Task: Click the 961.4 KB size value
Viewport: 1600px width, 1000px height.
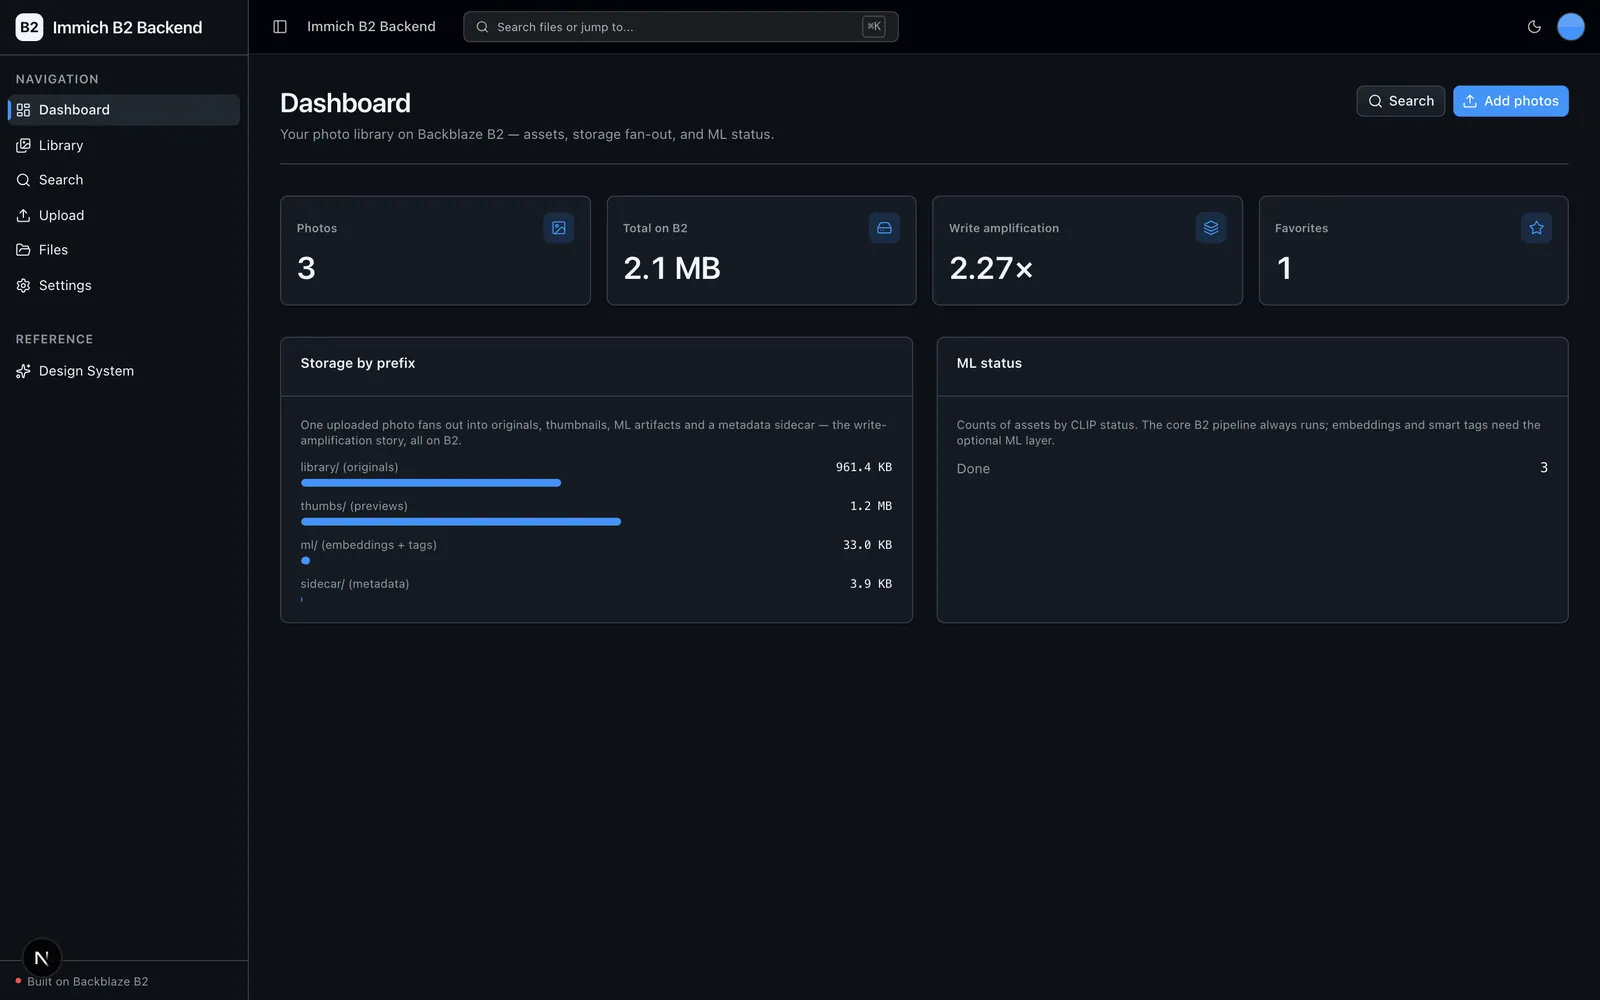Action: (864, 467)
